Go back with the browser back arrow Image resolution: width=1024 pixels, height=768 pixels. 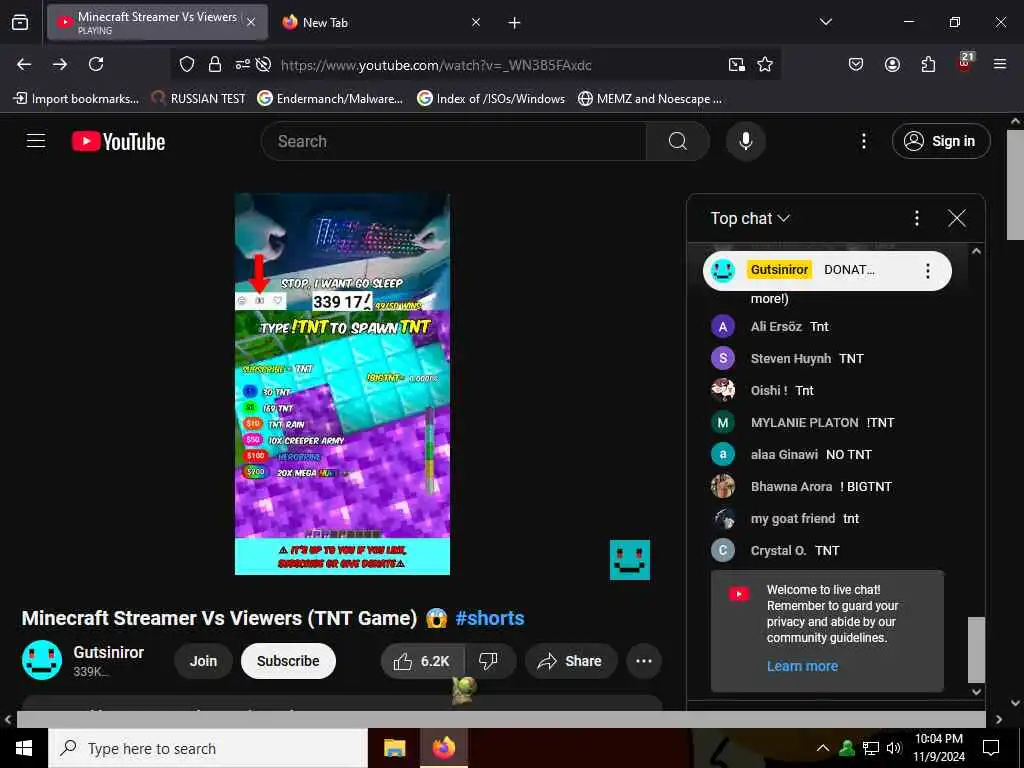click(x=24, y=64)
